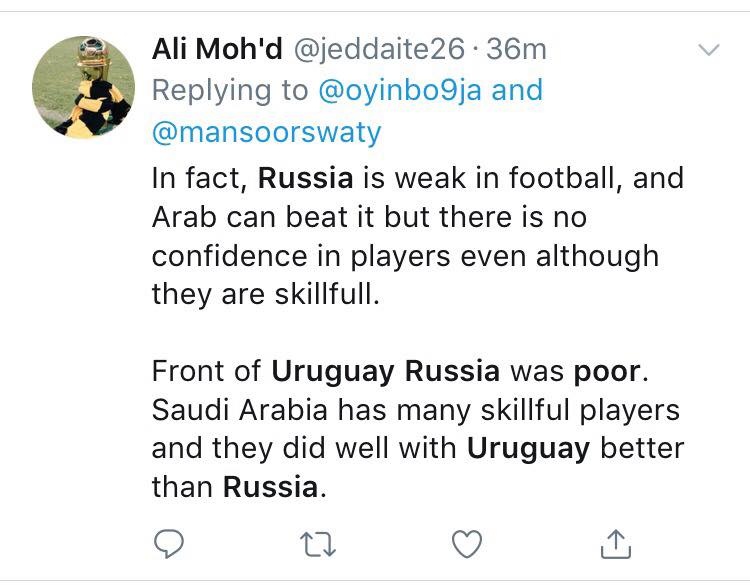Open Ali Moh'd profile picture
This screenshot has height=585, width=750.
(x=84, y=87)
